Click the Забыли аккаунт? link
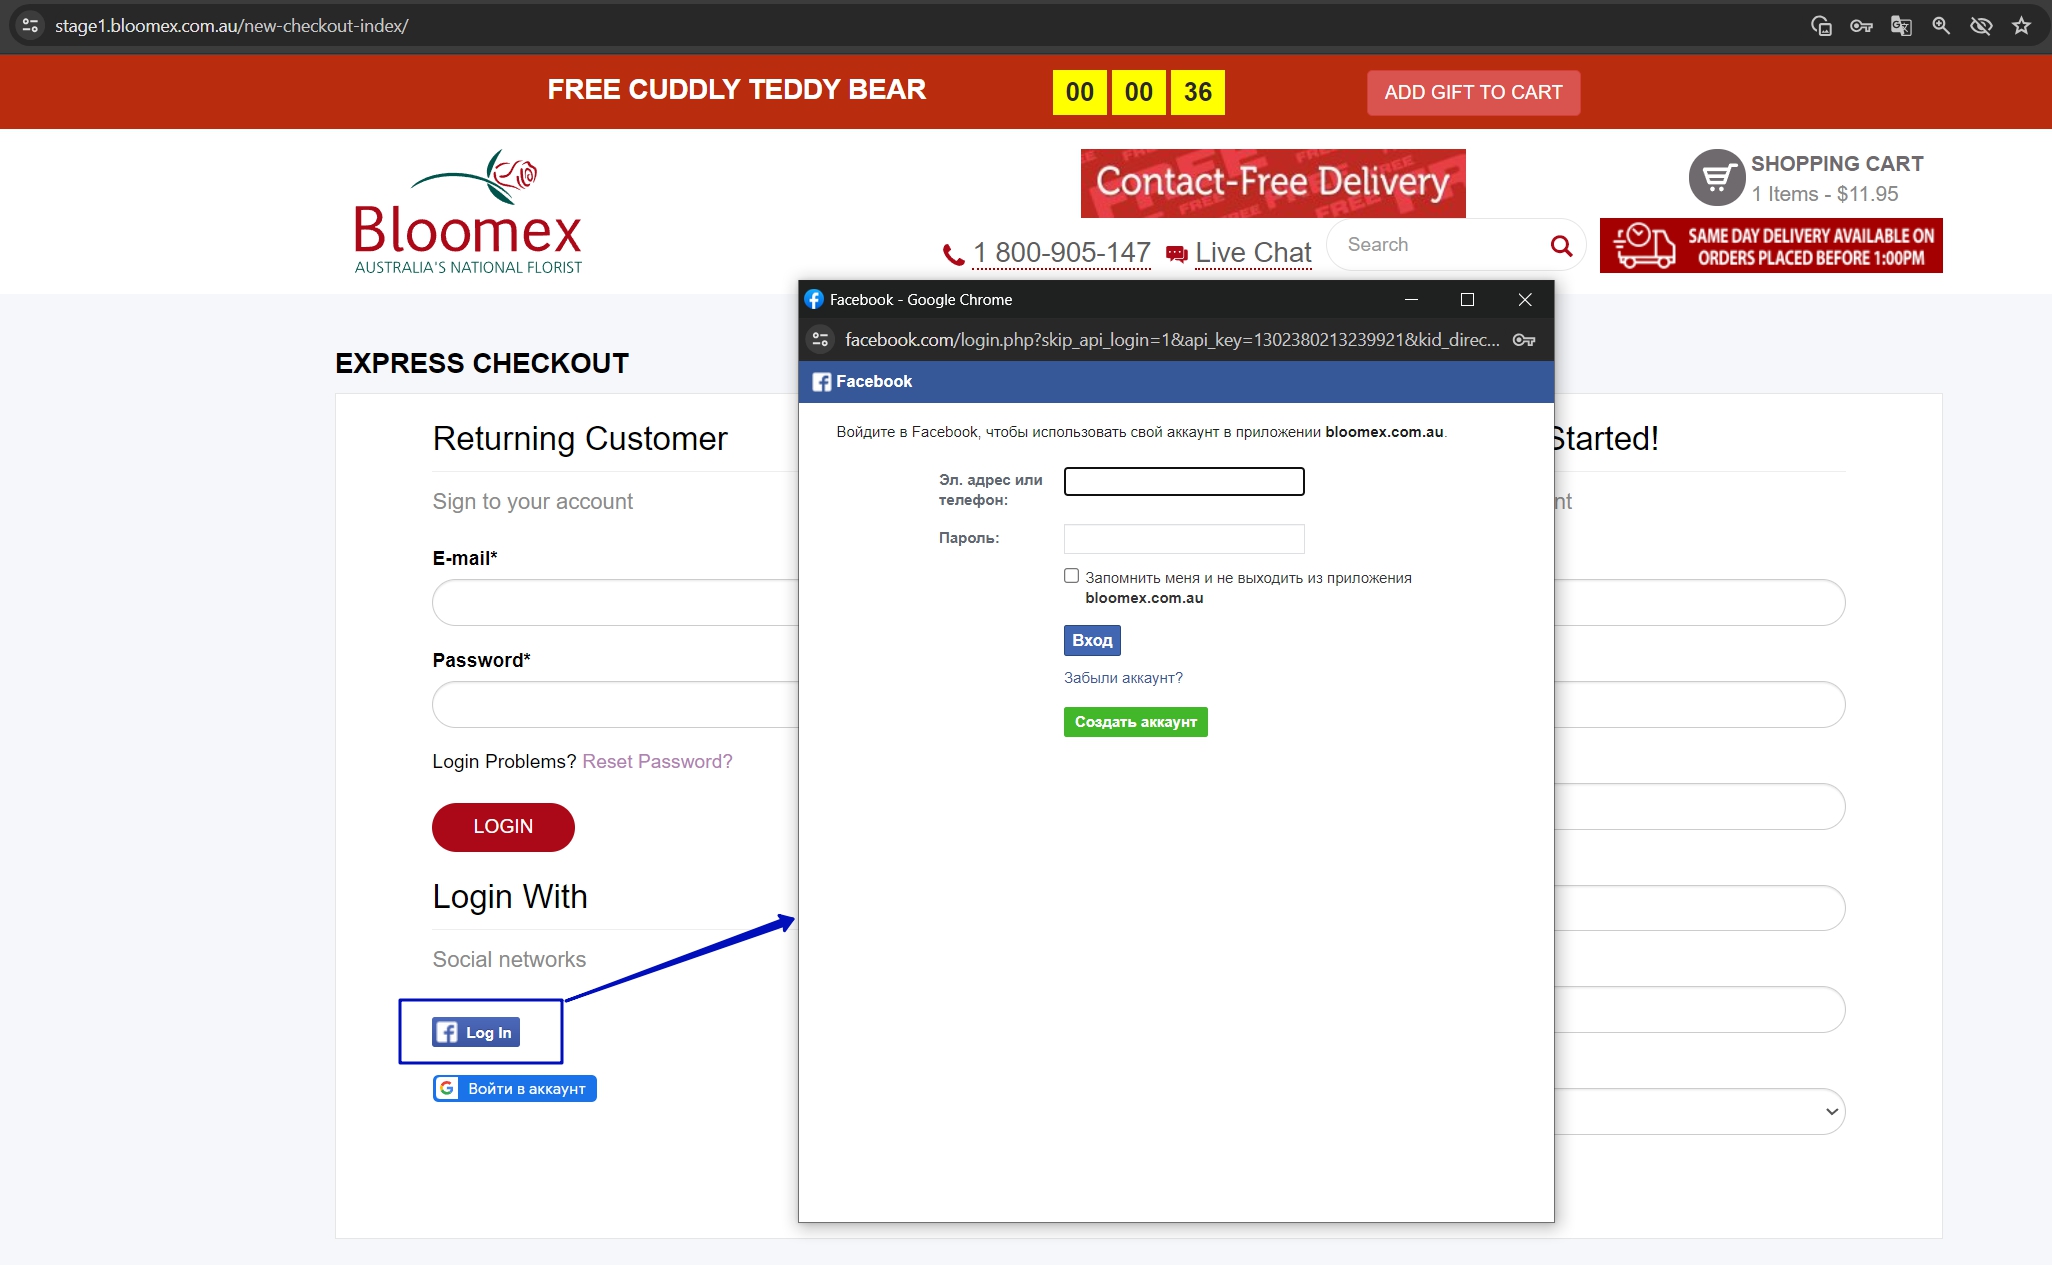2052x1265 pixels. (x=1123, y=678)
